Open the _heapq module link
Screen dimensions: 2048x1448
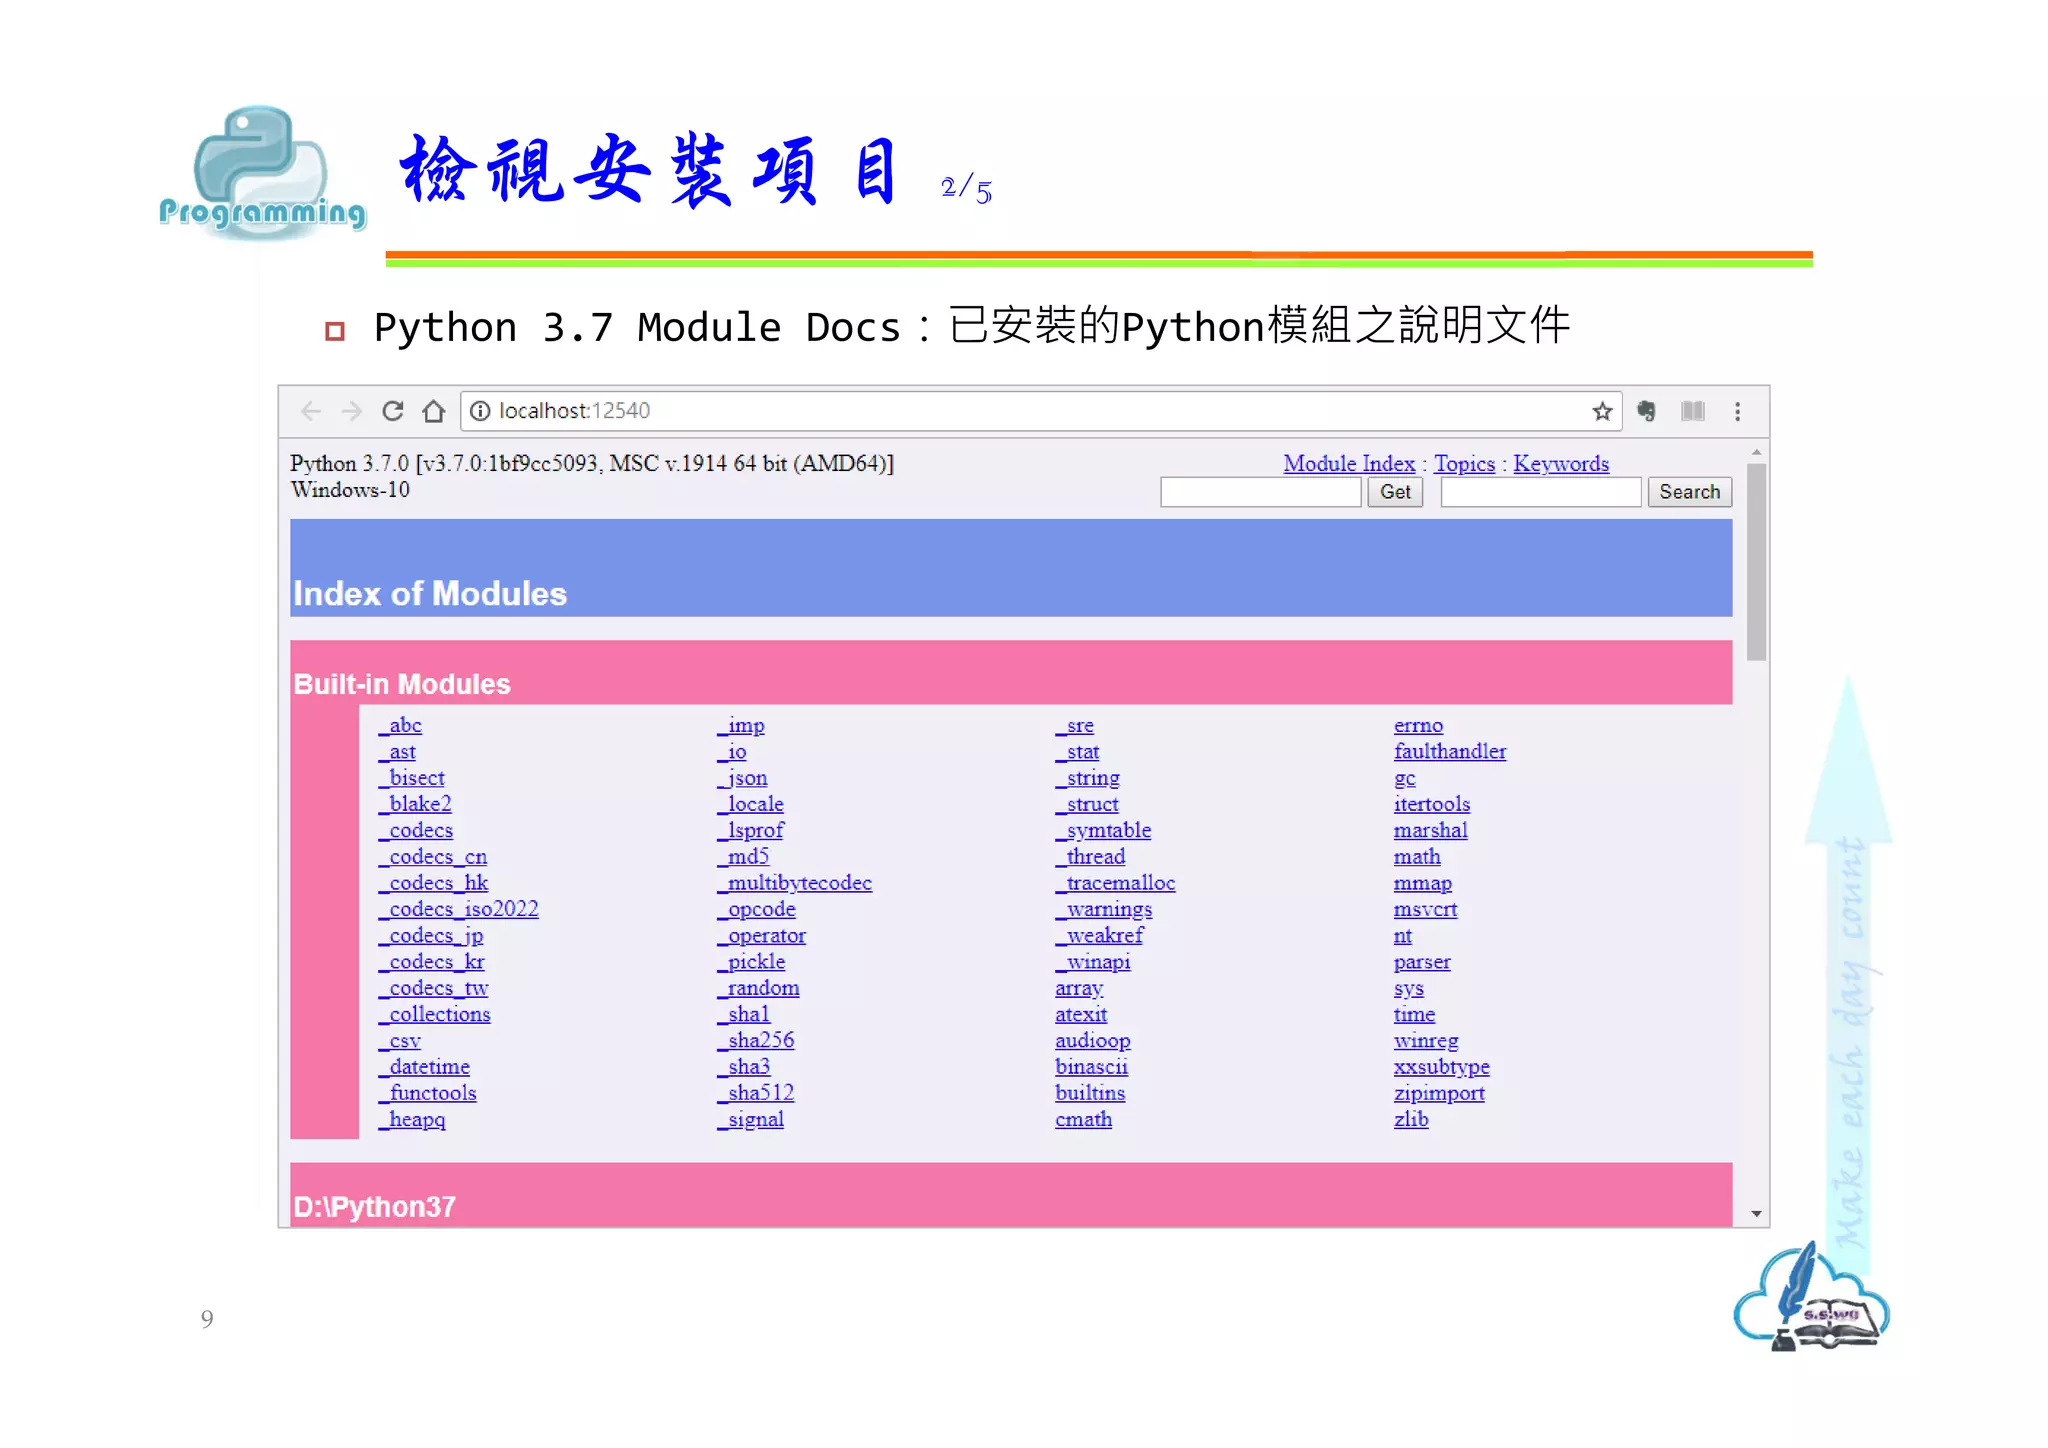pos(412,1120)
